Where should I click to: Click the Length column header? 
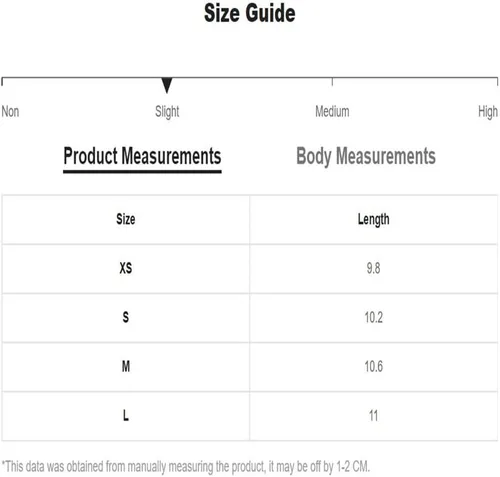(373, 219)
